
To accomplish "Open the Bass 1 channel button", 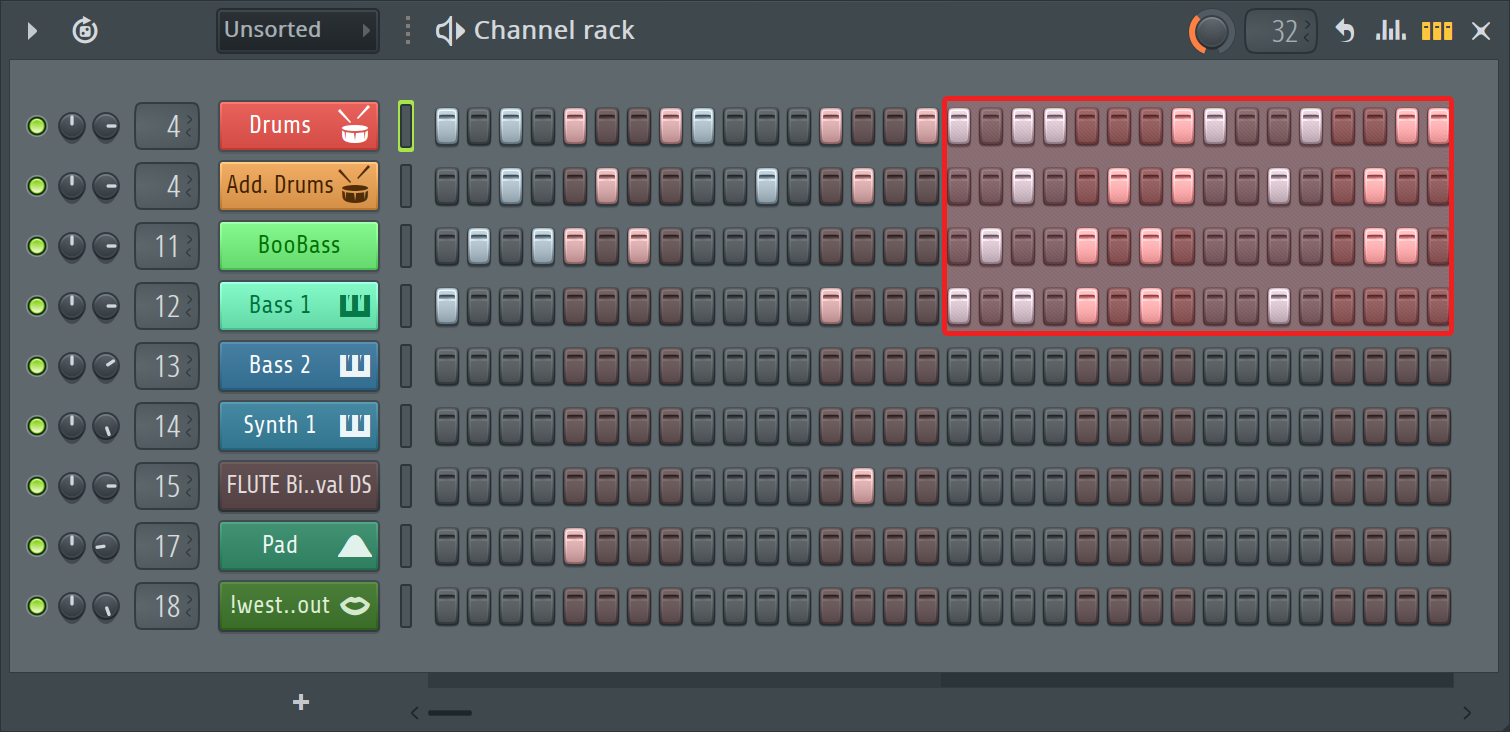I will 299,306.
